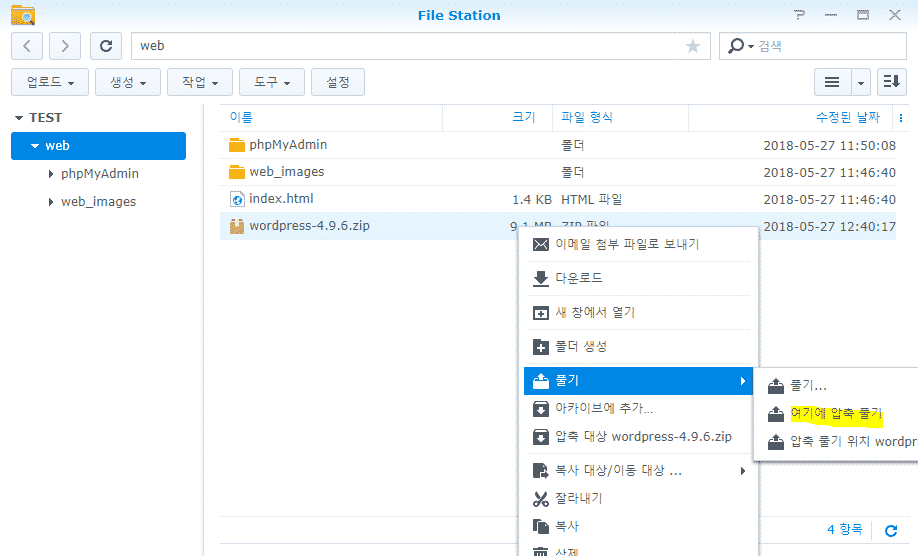Add web folder to favorites via star icon
Viewport: 918px width, 556px height.
click(x=693, y=46)
